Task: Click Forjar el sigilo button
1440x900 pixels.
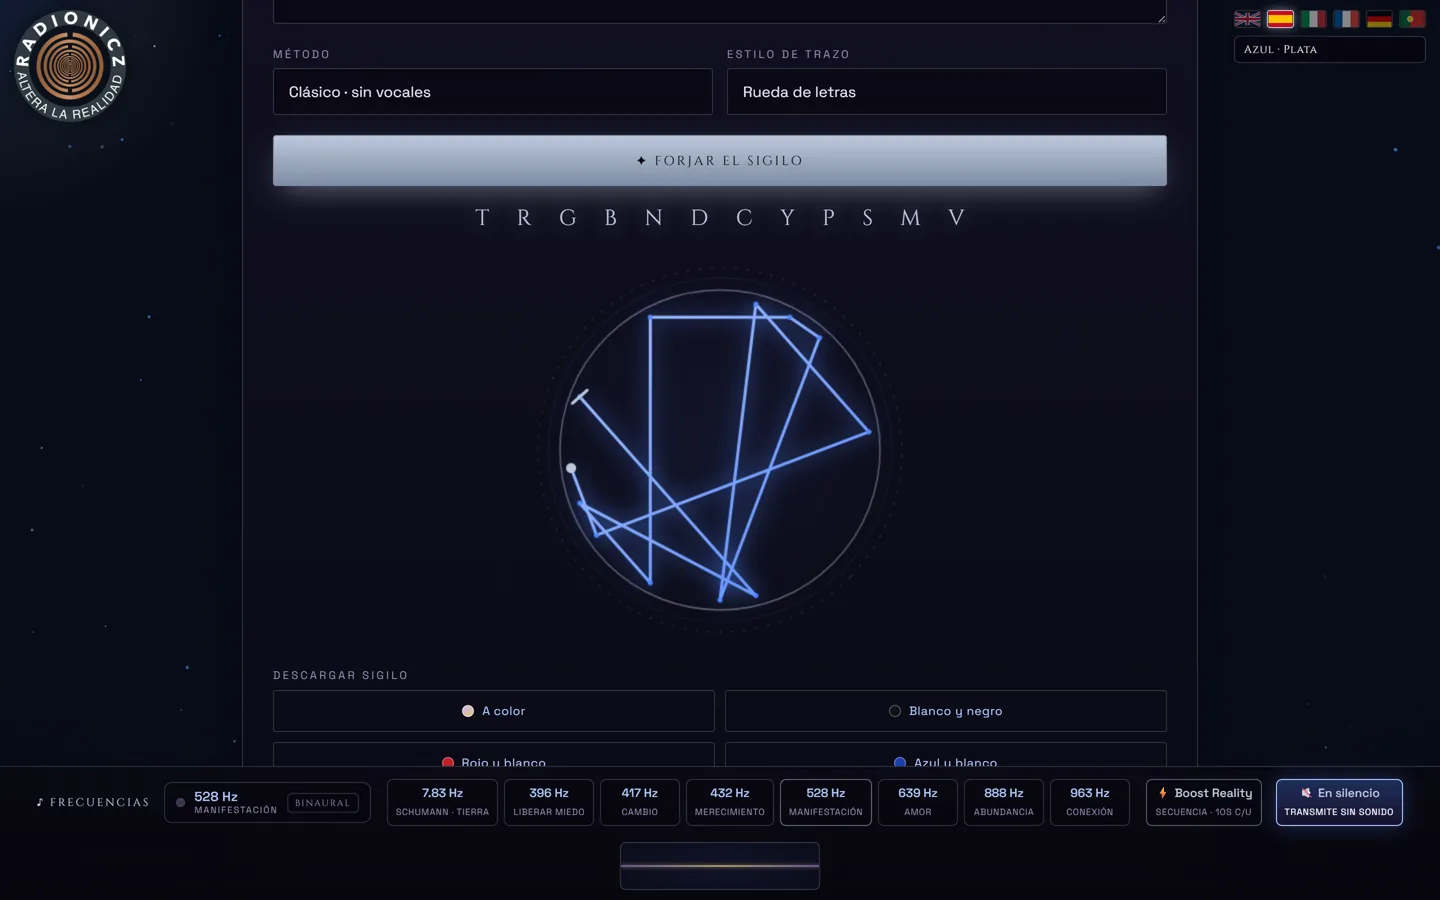Action: pyautogui.click(x=719, y=160)
